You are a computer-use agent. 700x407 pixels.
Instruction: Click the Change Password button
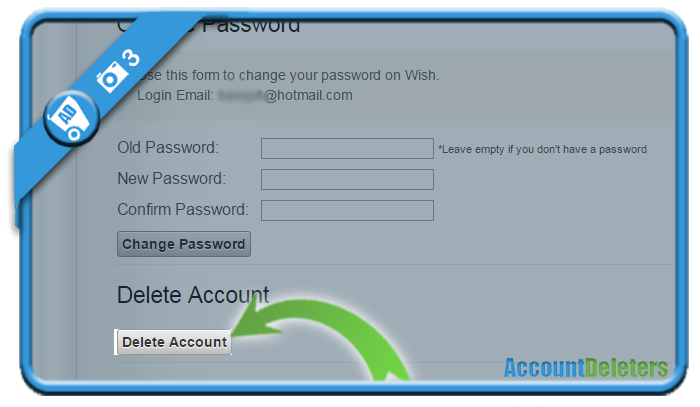click(x=183, y=244)
